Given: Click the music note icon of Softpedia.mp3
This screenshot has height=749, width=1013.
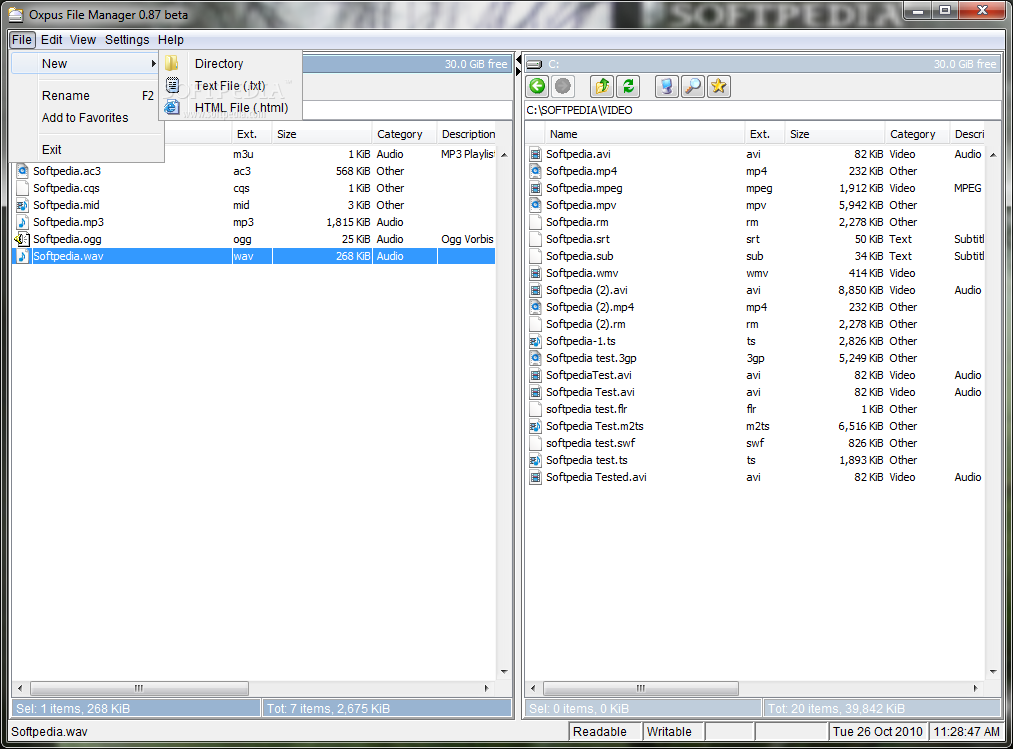Looking at the screenshot, I should click(23, 222).
